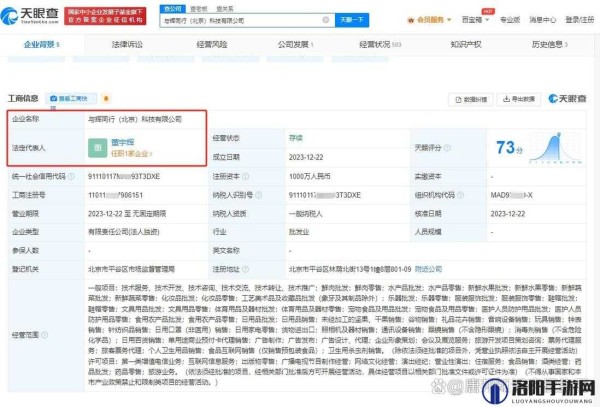
Task: Open the 公司发展 tab
Action: 295,45
